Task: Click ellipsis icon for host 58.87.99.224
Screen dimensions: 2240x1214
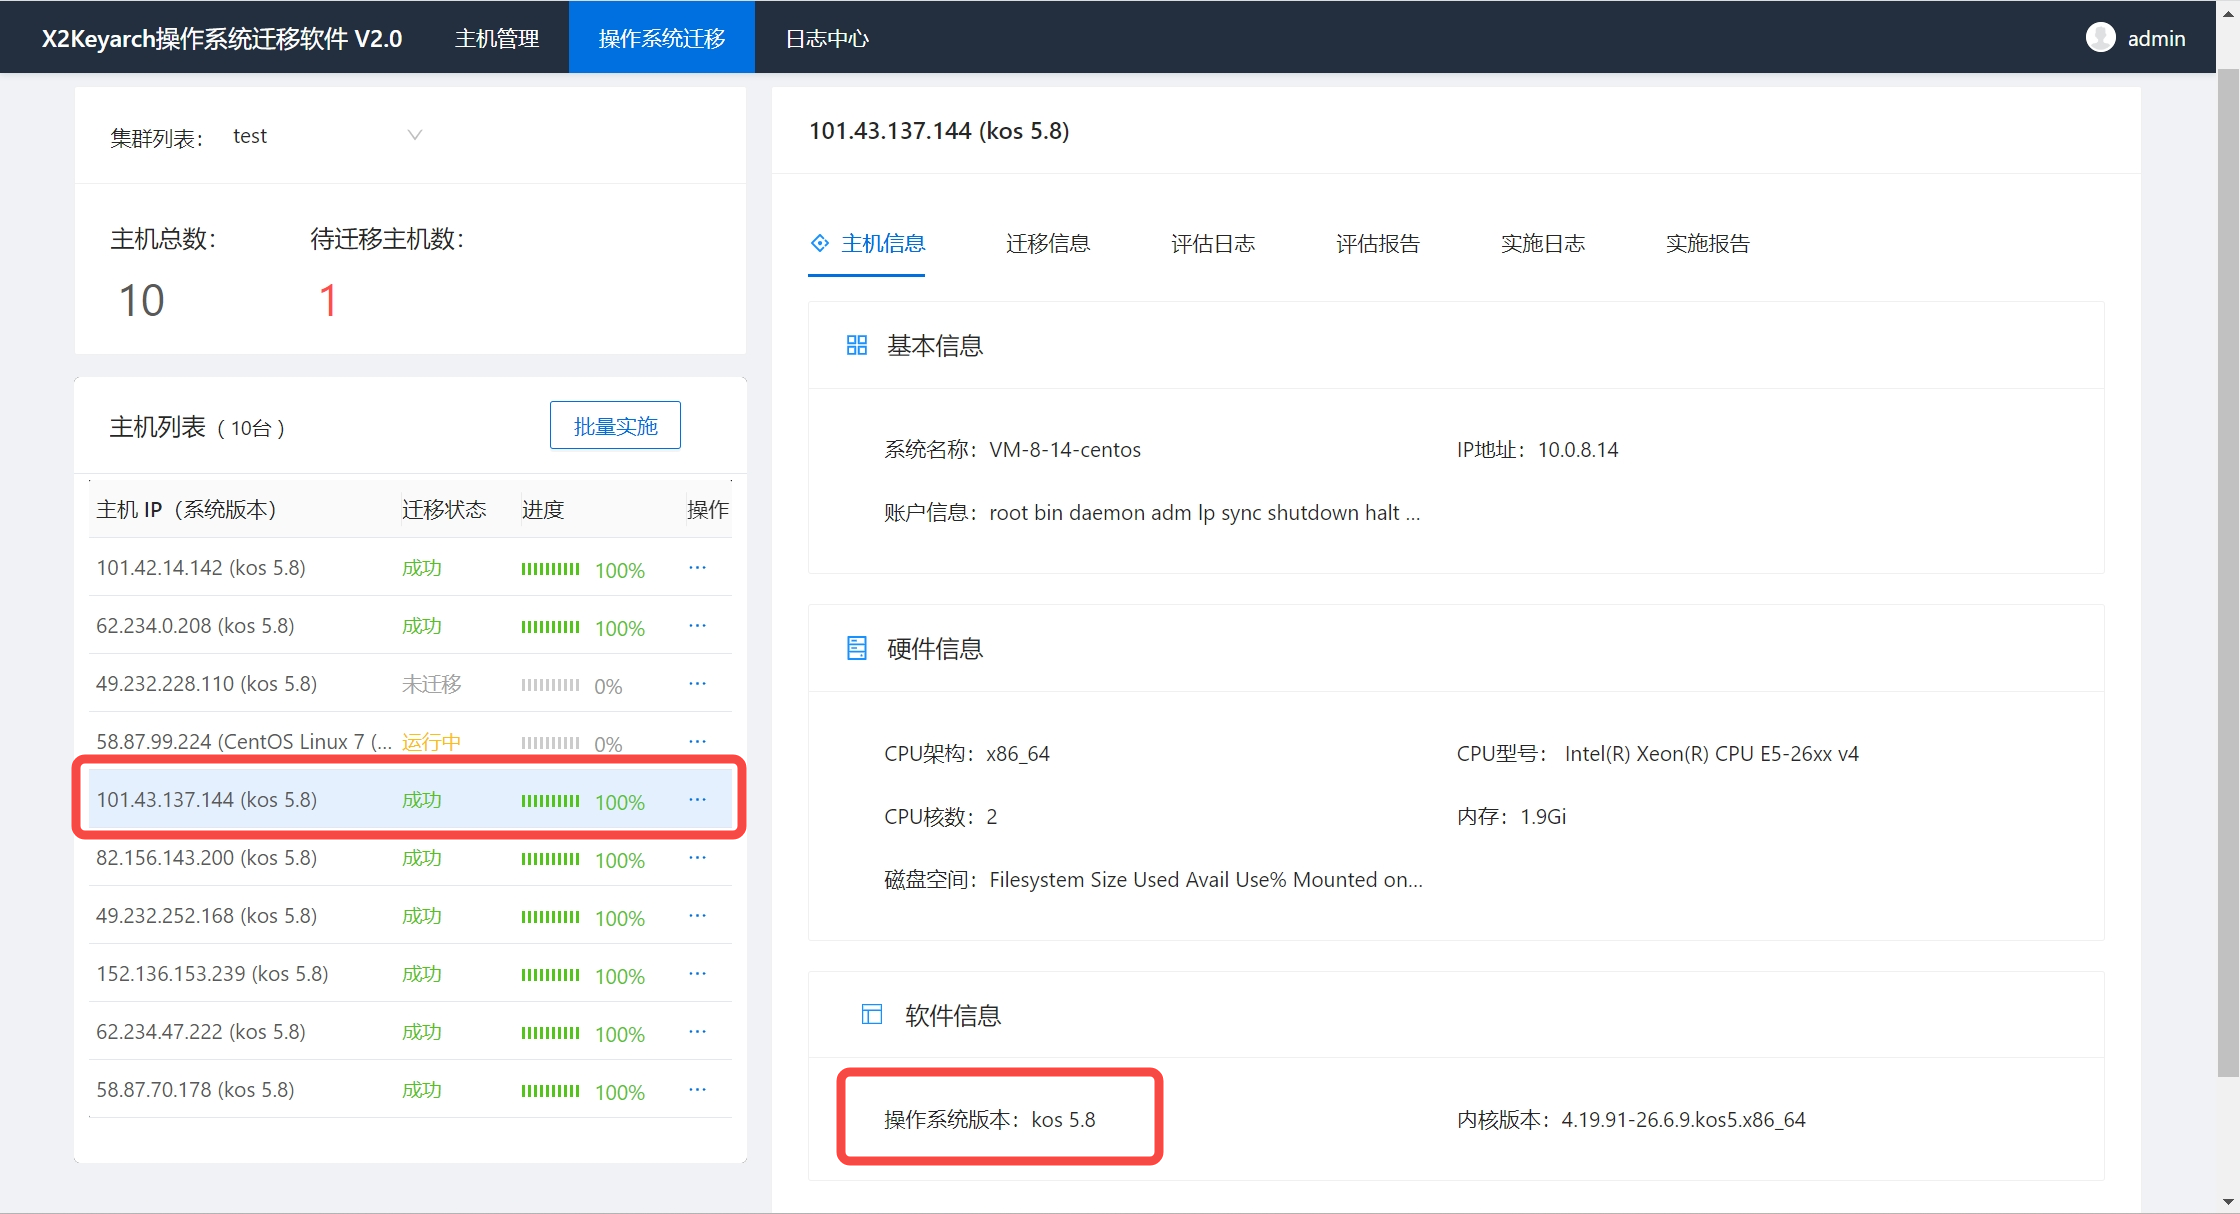Action: click(x=697, y=742)
